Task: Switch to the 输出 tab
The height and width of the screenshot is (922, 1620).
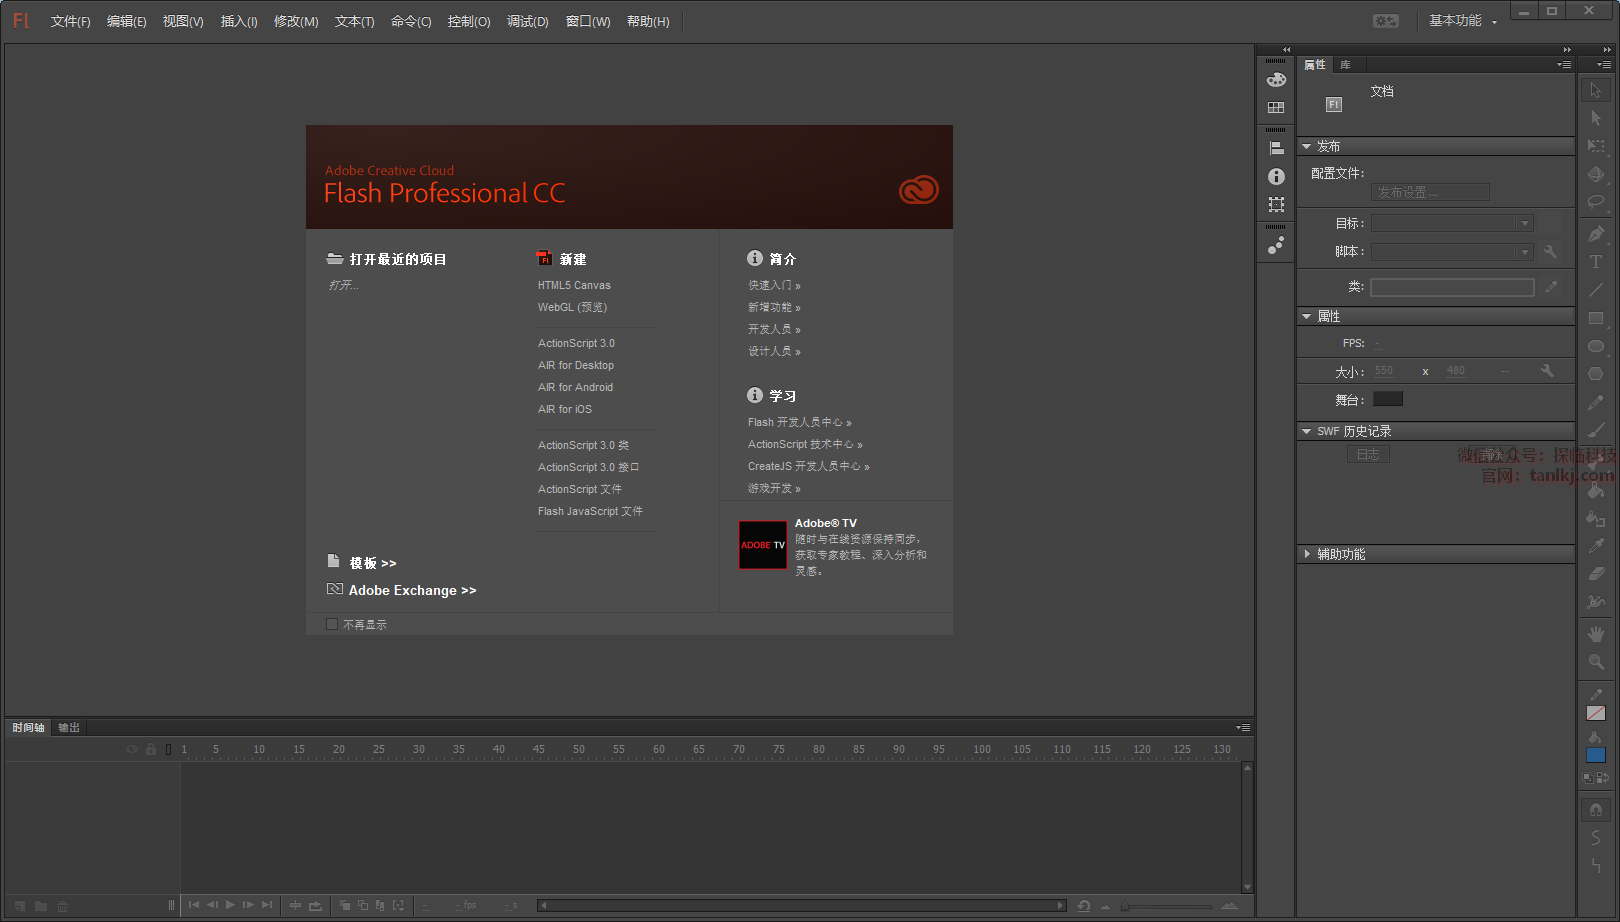Action: pyautogui.click(x=69, y=727)
